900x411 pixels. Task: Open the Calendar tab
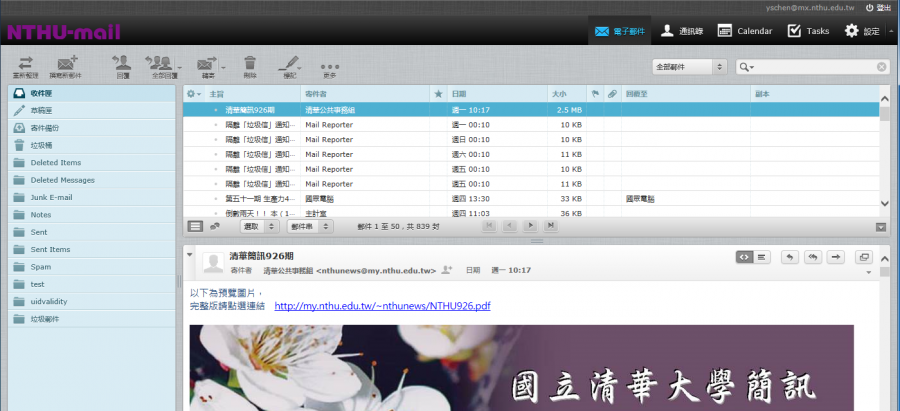[745, 31]
